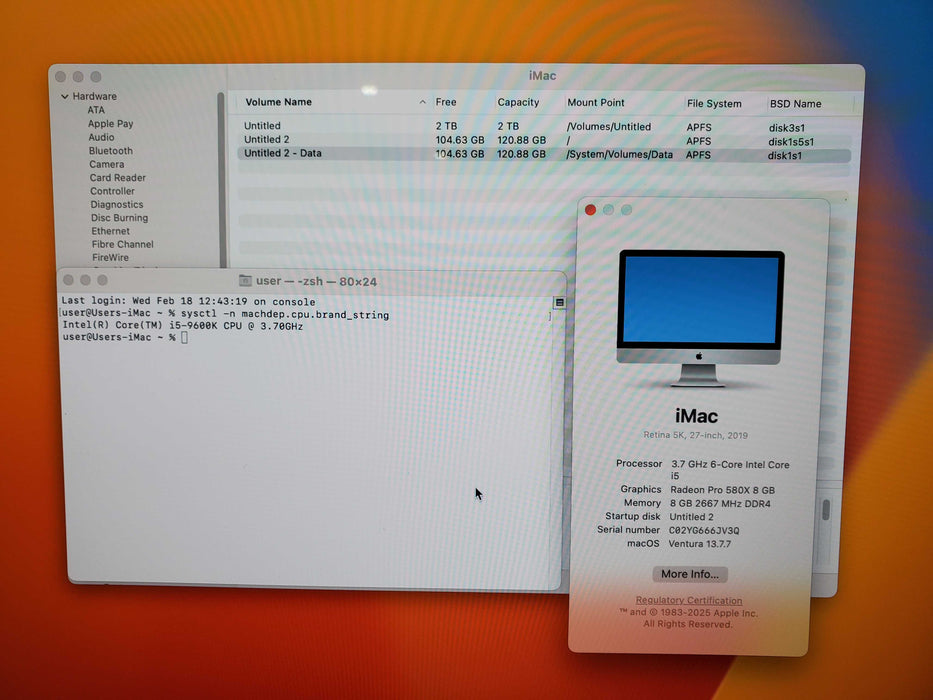Click the Terminal scrollback marker icon

[x=559, y=302]
